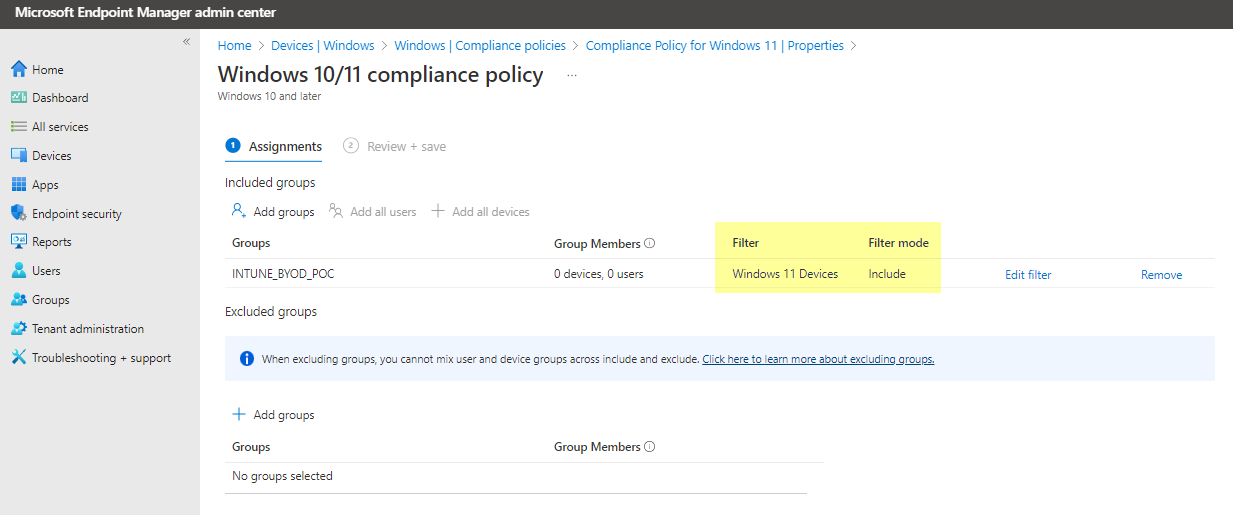Open Users in the left navigation
1233x515 pixels.
[x=46, y=271]
